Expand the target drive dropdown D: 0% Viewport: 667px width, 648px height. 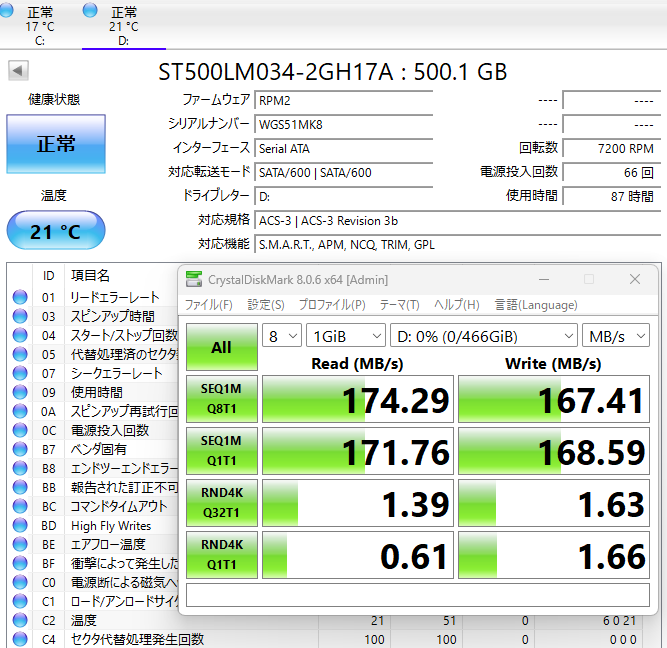[484, 336]
